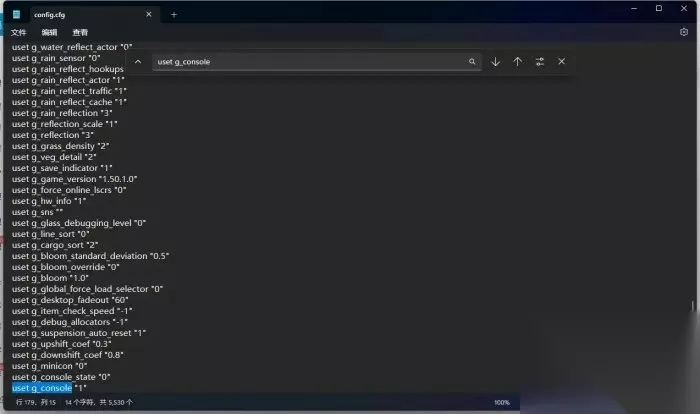Click the vertical scrollbar thumb
The width and height of the screenshot is (700, 414).
692,306
